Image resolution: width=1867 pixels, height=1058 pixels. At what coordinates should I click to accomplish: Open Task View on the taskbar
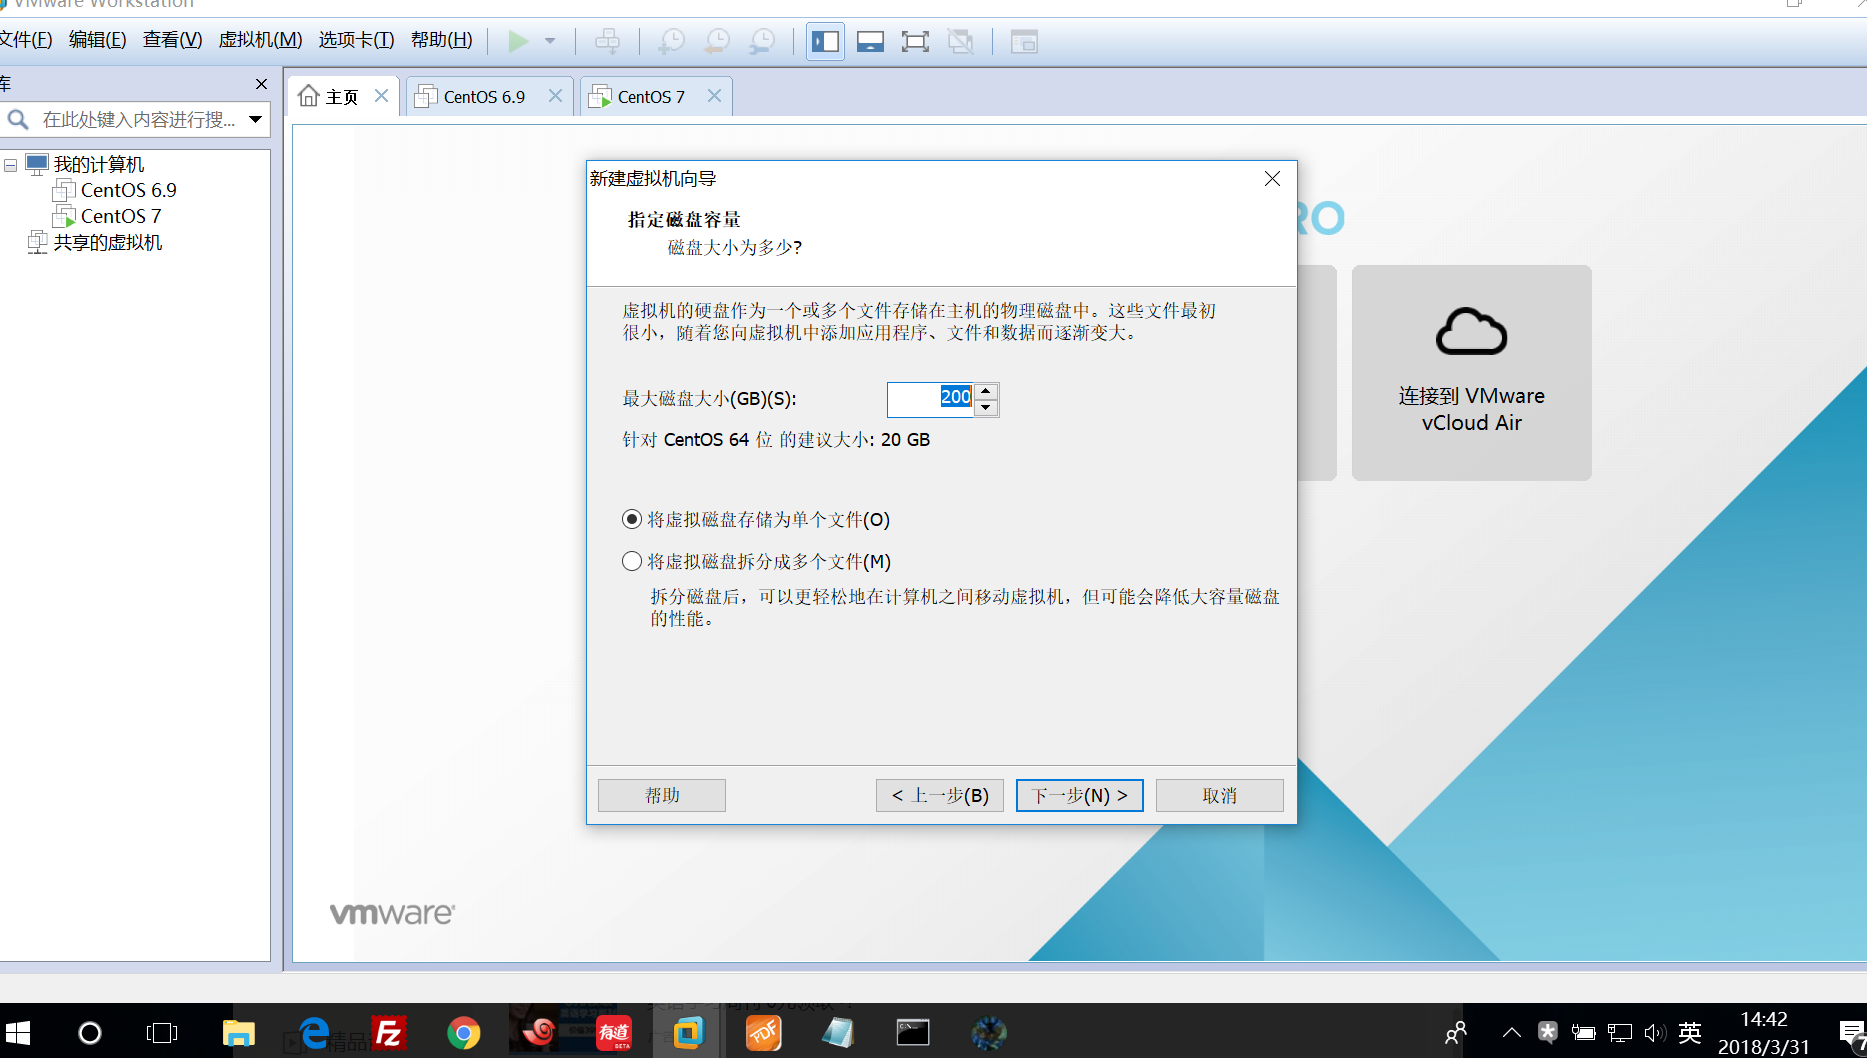162,1033
